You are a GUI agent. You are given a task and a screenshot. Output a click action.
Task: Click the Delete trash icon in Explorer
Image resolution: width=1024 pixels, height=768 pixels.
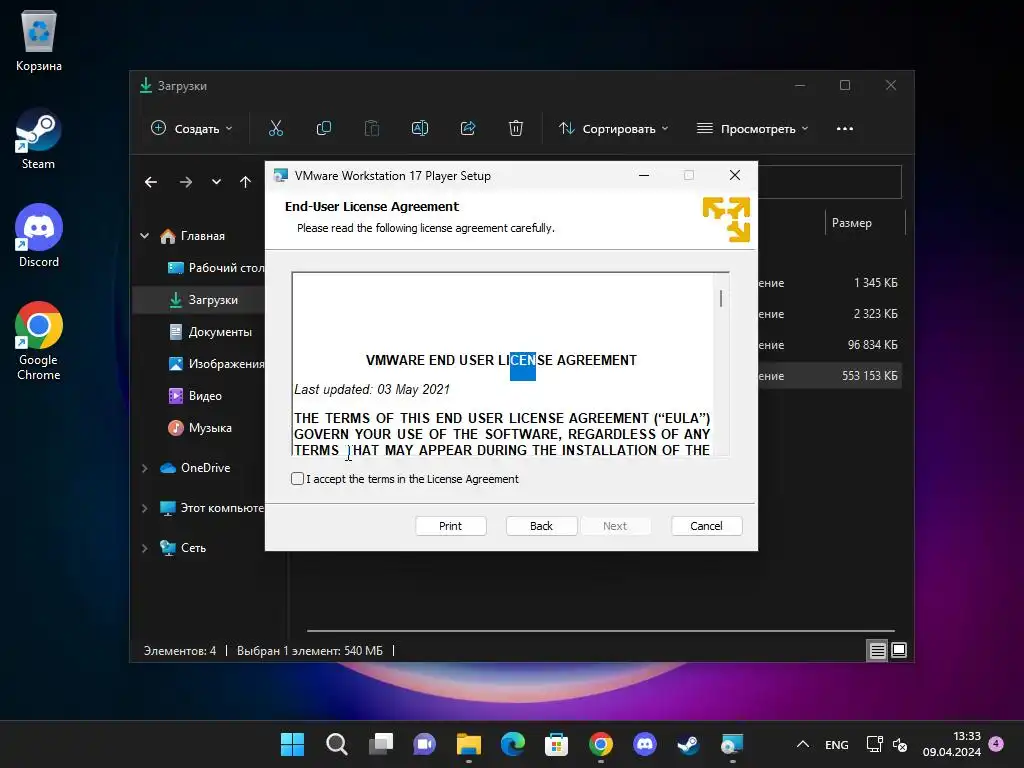516,129
